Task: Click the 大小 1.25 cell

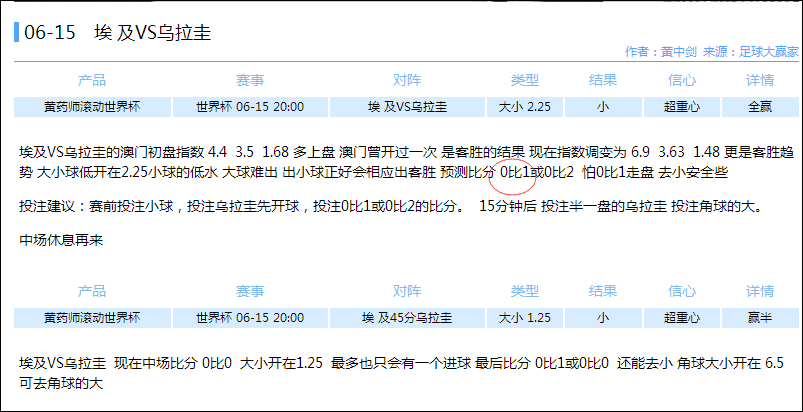Action: coord(525,318)
